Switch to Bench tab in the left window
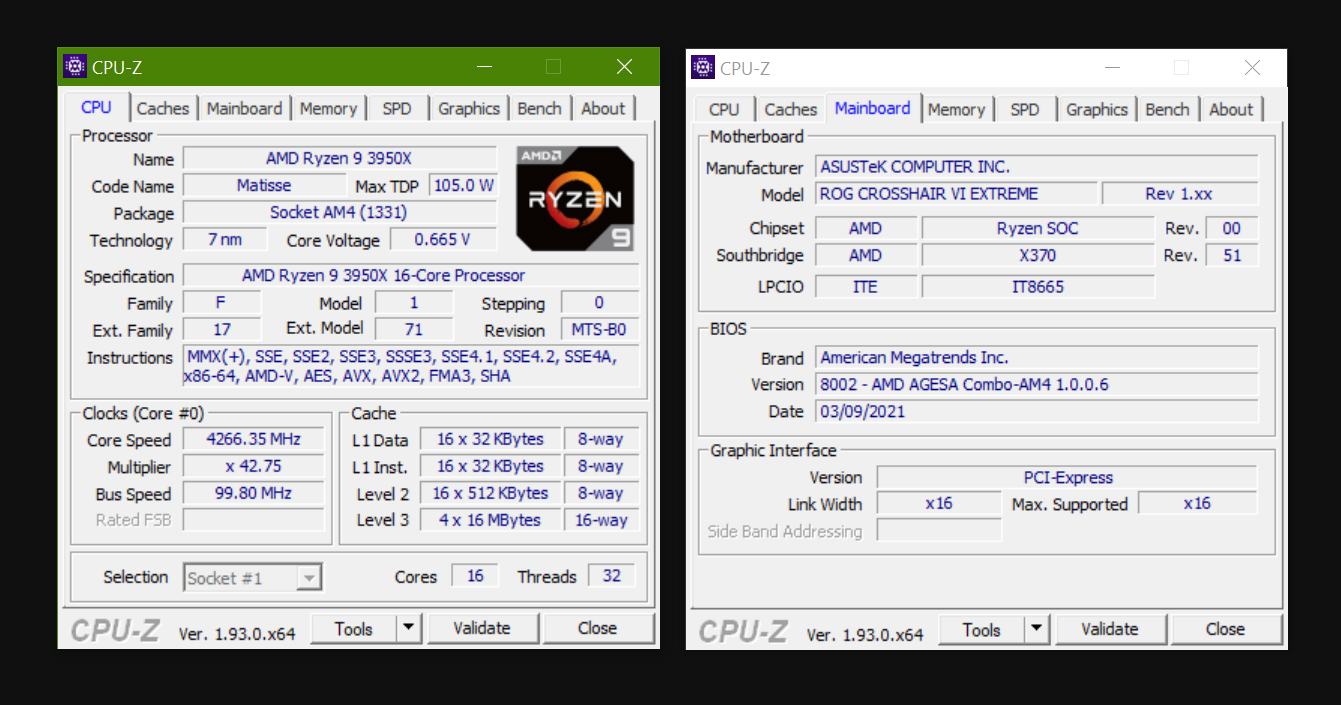The width and height of the screenshot is (1341, 705). 540,108
